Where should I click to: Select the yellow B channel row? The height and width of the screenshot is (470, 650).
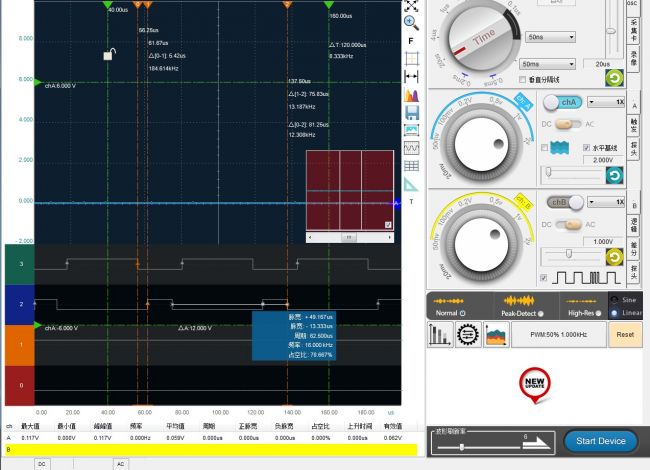click(211, 450)
